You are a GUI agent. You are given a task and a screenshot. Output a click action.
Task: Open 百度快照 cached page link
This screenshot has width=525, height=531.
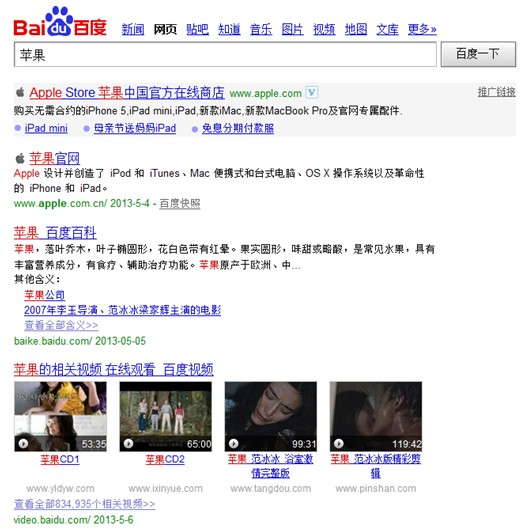pyautogui.click(x=180, y=204)
